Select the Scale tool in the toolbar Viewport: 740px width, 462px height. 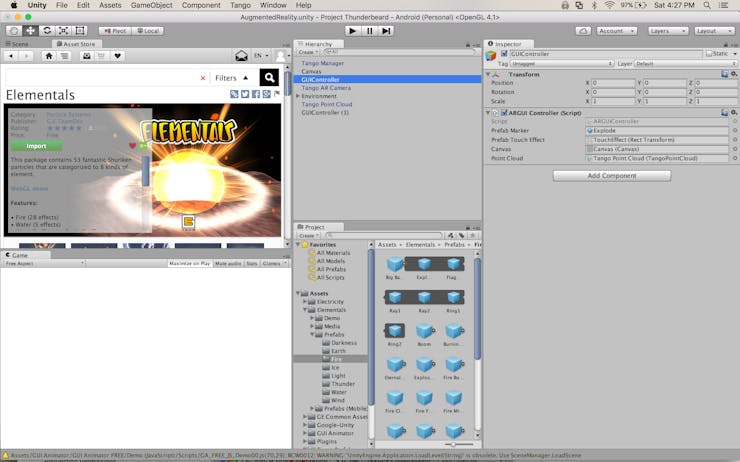coord(63,31)
